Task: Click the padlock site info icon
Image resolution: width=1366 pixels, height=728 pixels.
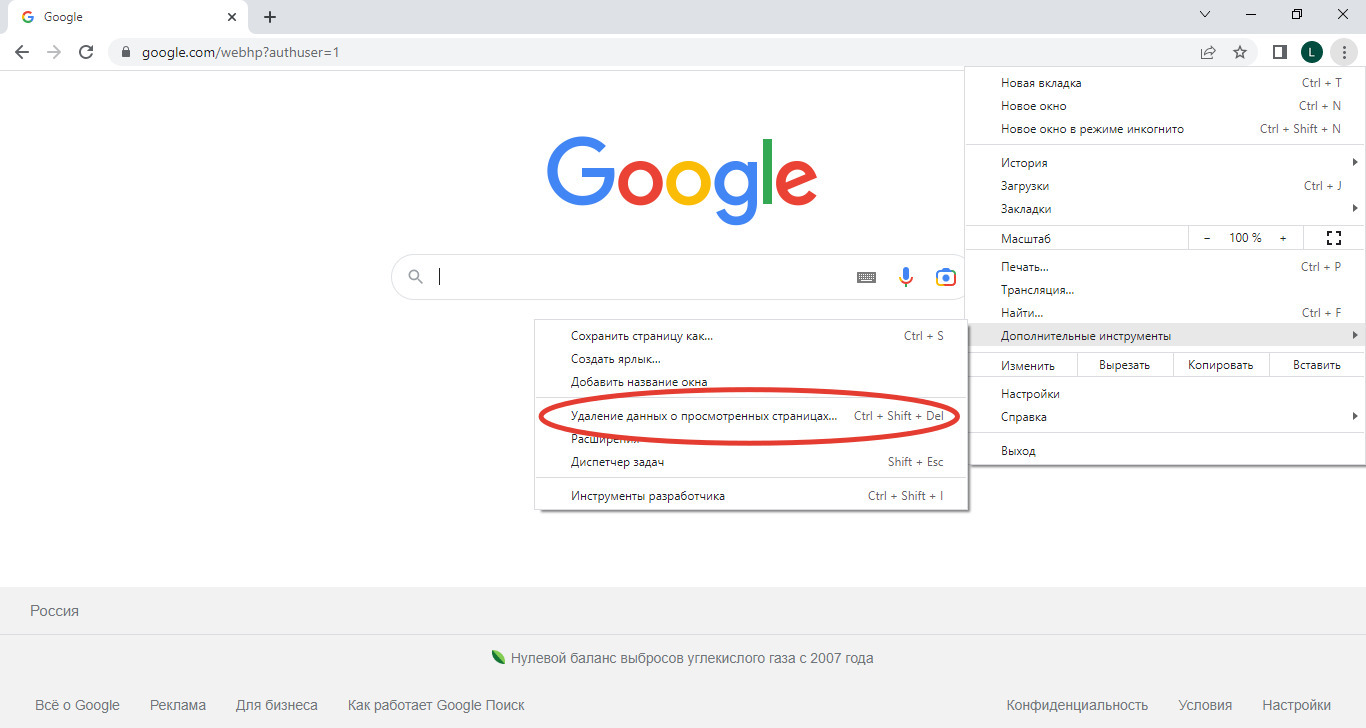Action: 126,52
